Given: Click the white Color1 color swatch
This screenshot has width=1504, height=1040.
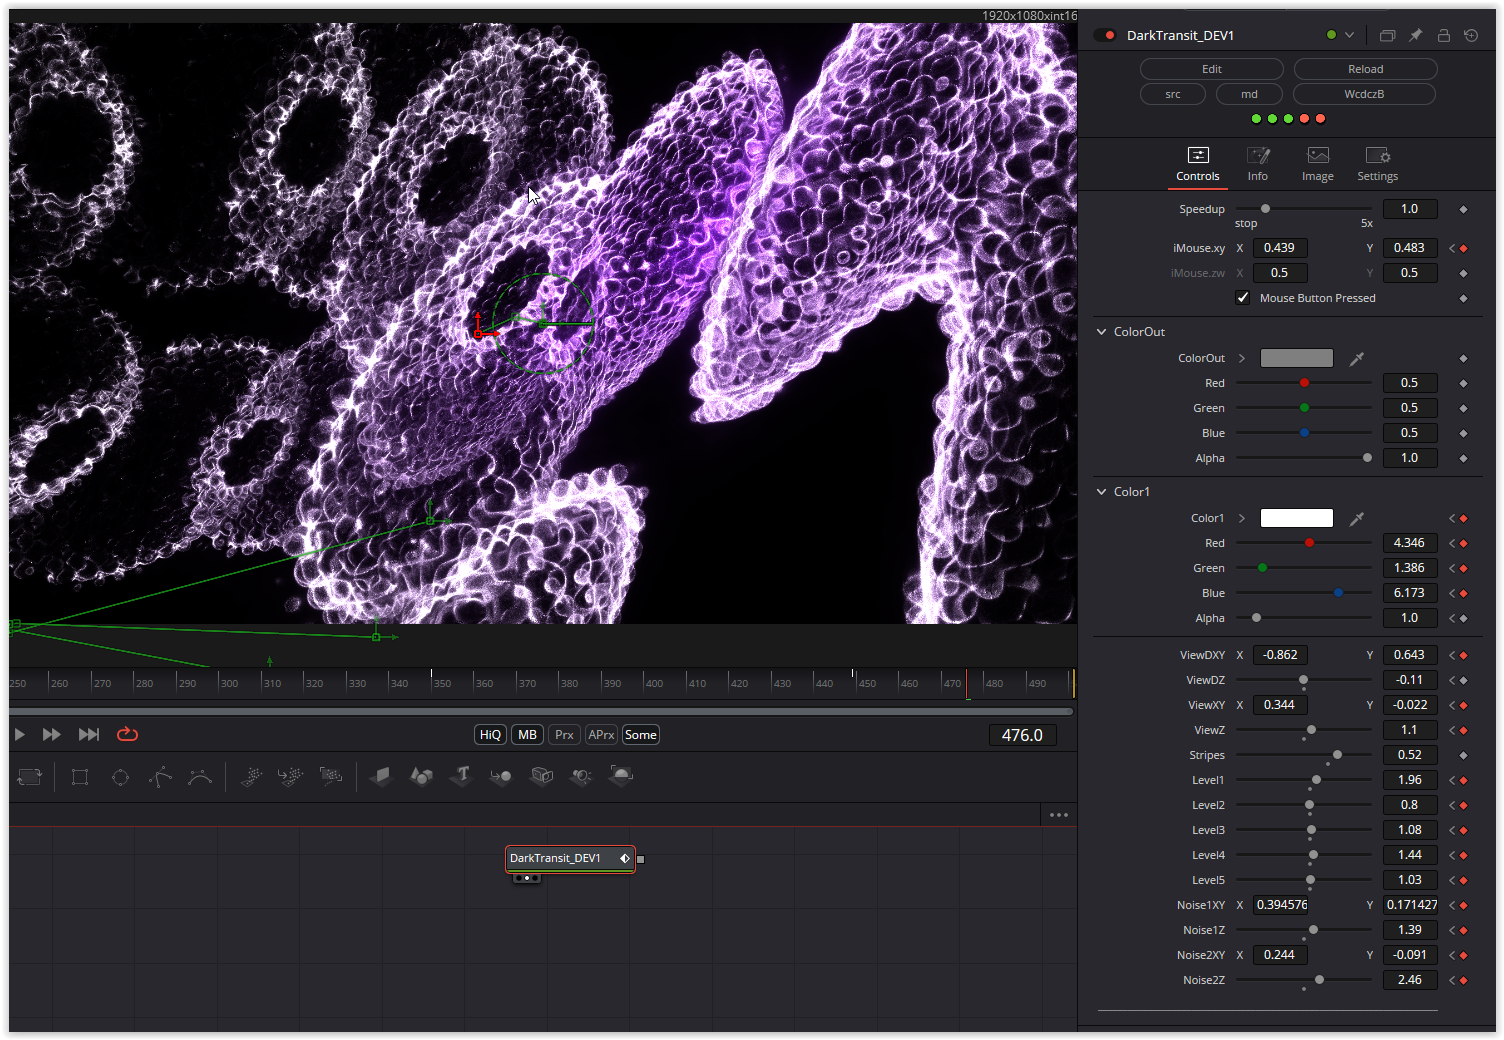Looking at the screenshot, I should (1296, 518).
